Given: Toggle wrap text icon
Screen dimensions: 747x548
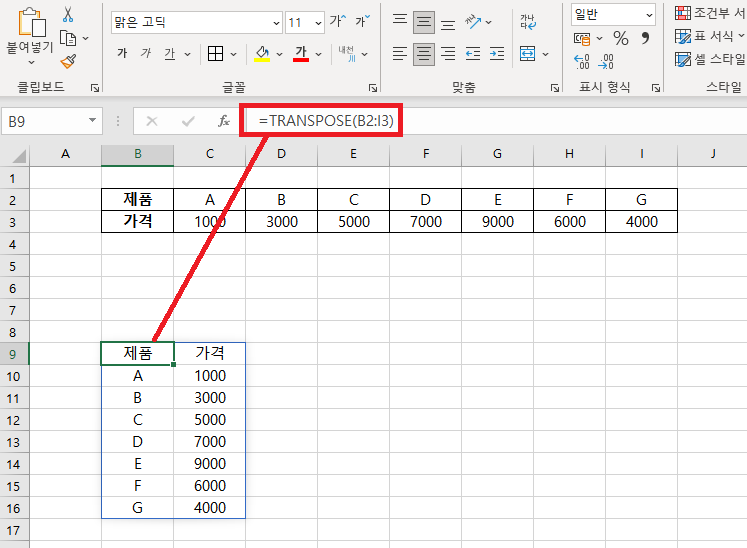Looking at the screenshot, I should tap(528, 22).
